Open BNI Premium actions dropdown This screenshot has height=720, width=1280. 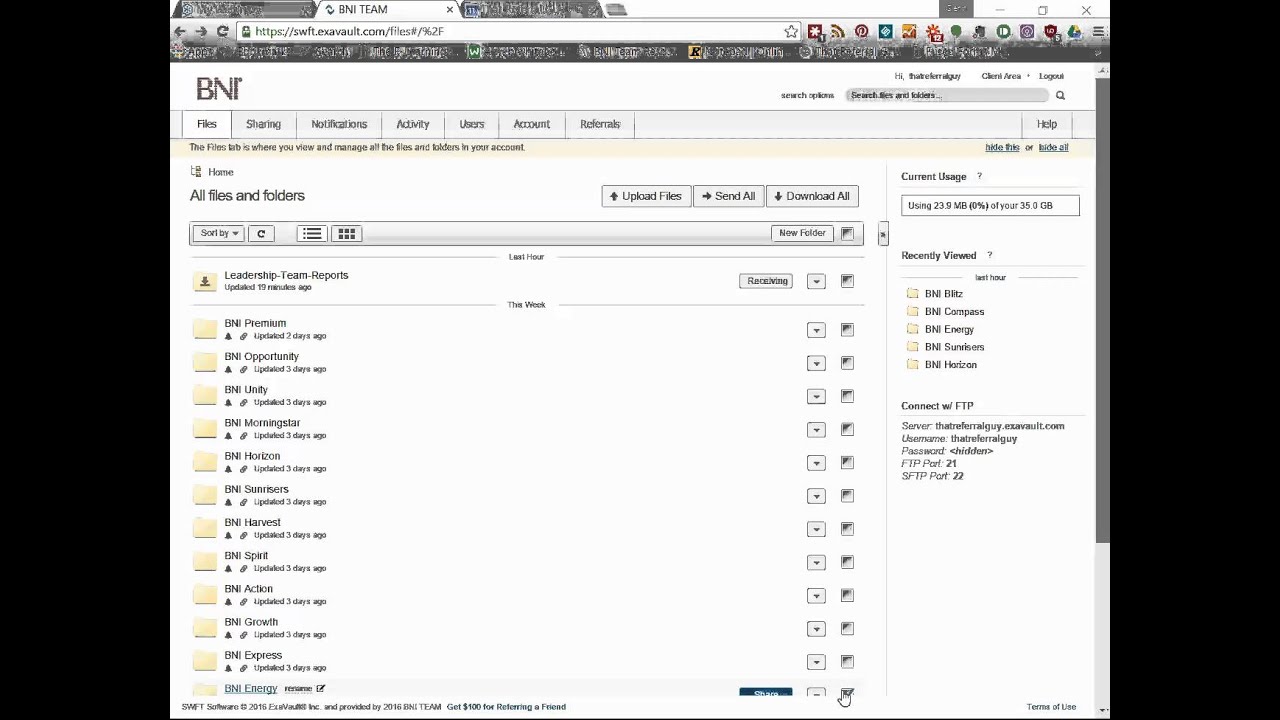[x=816, y=330]
